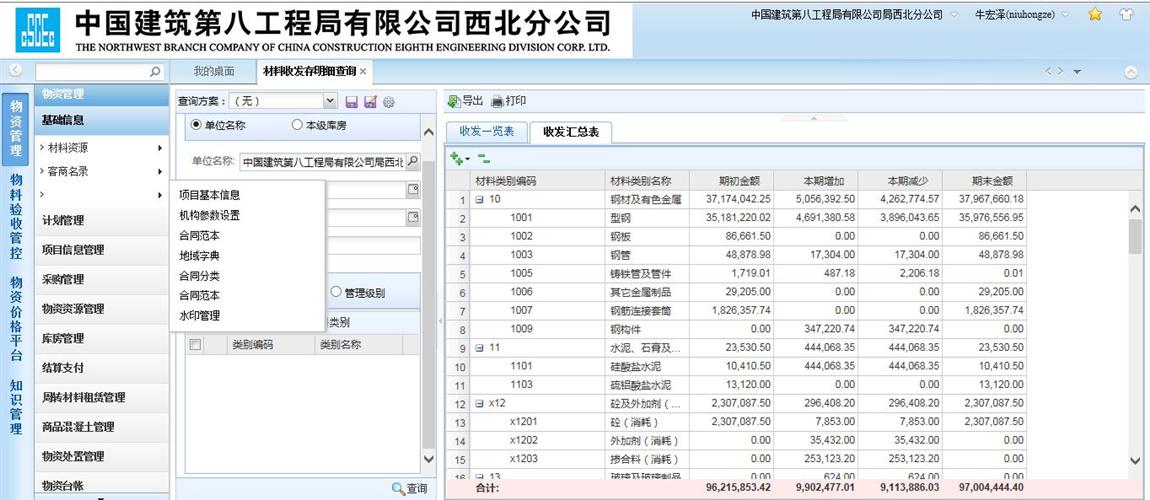Open the second date picker icon

(x=413, y=217)
